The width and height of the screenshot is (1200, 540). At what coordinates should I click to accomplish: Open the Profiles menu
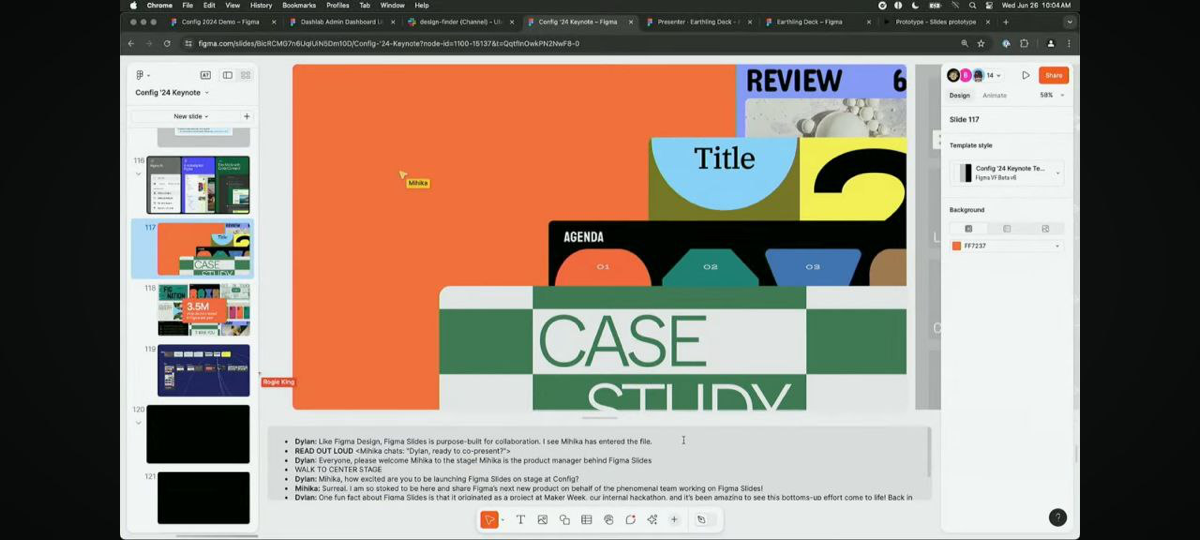[x=338, y=5]
